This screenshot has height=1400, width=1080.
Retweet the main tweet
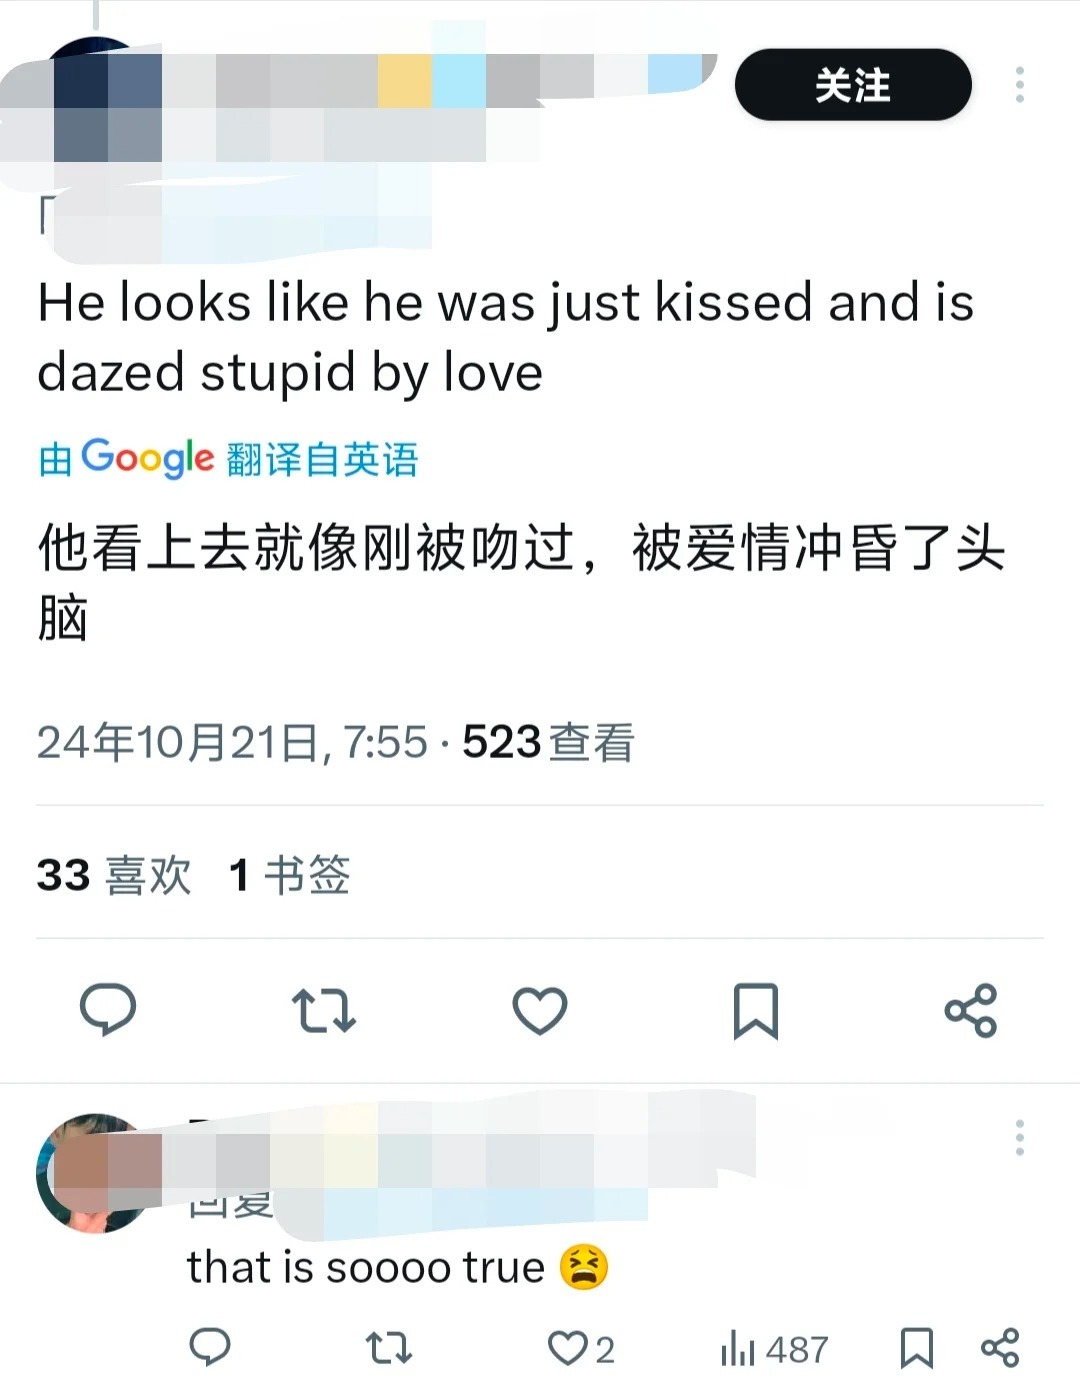pos(323,1010)
